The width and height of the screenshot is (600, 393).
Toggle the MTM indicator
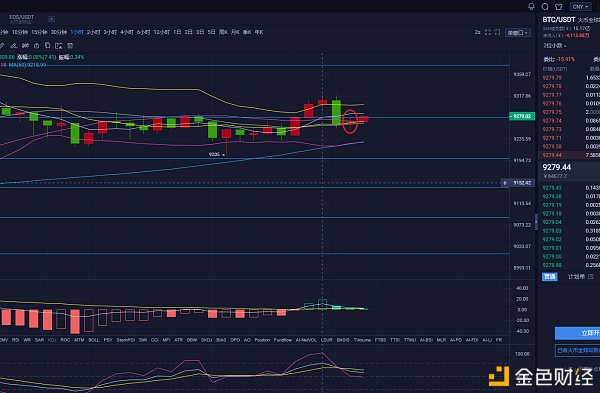pyautogui.click(x=79, y=340)
